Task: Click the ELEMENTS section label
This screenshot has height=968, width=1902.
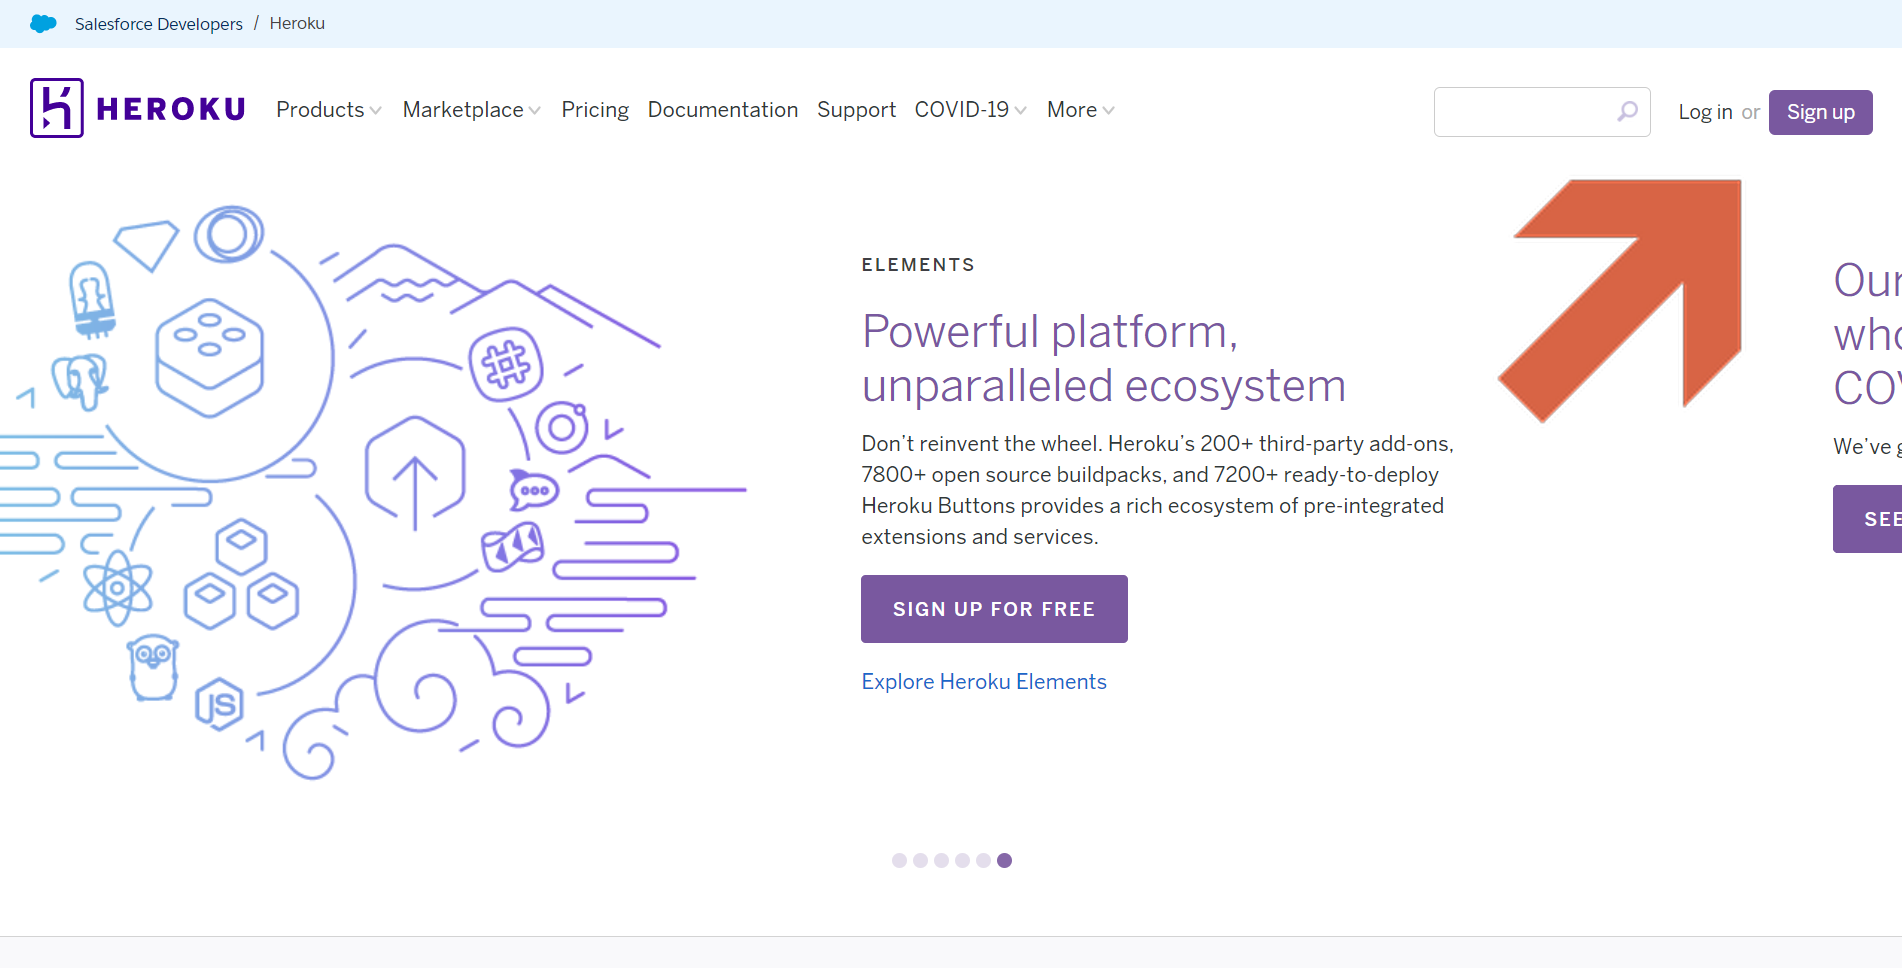Action: pyautogui.click(x=918, y=265)
